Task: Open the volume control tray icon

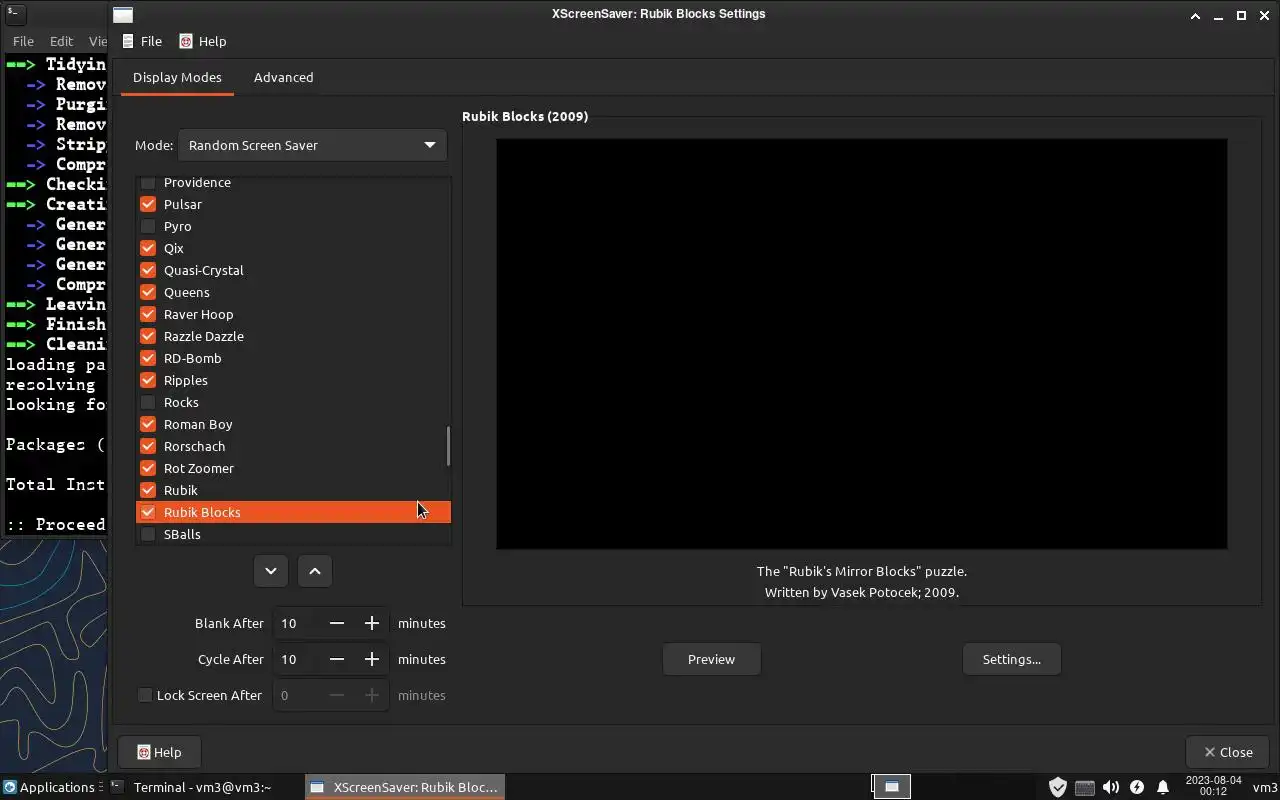Action: (x=1110, y=787)
